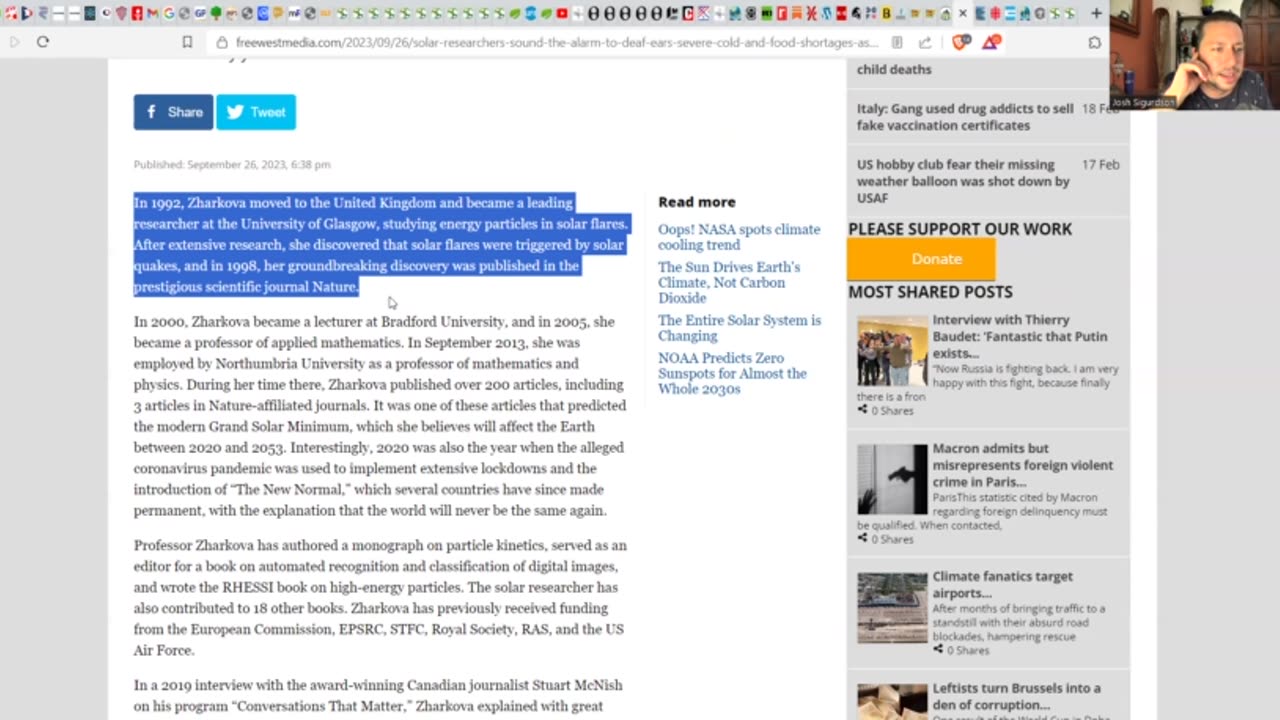Click the Climate fanatics airport thumbnail
This screenshot has width=1280, height=720.
click(x=892, y=607)
